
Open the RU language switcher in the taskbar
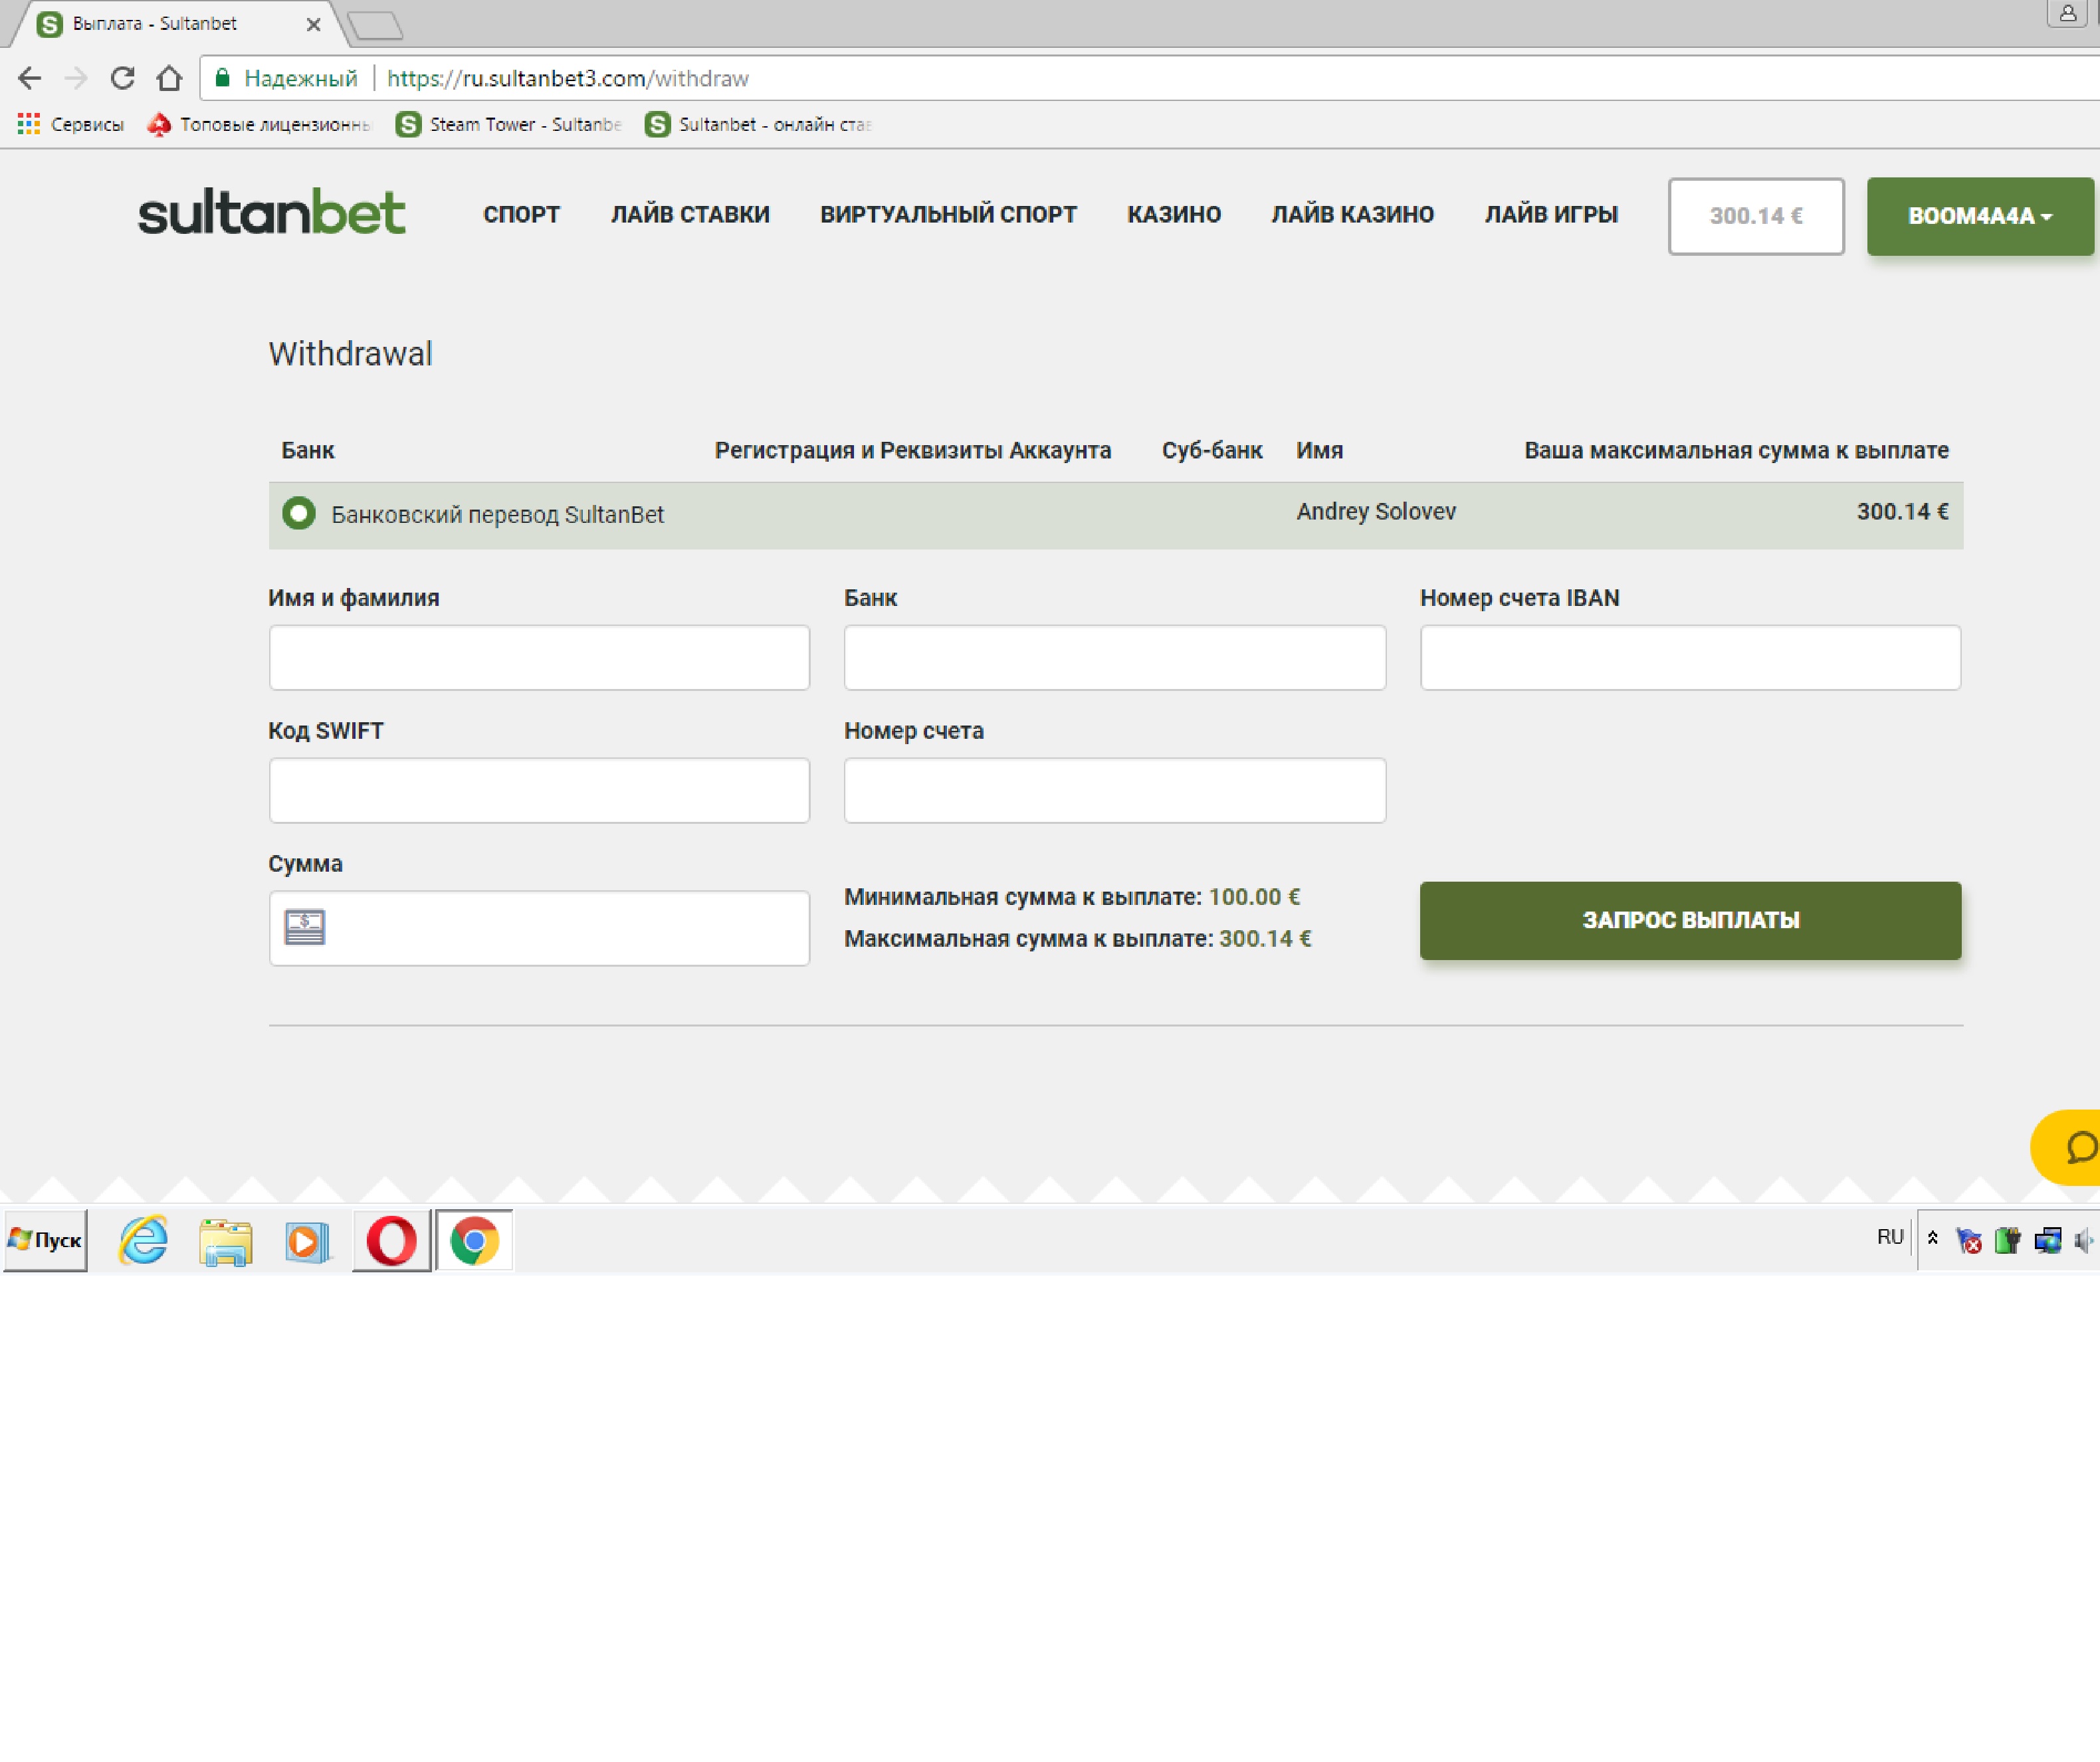1889,1237
